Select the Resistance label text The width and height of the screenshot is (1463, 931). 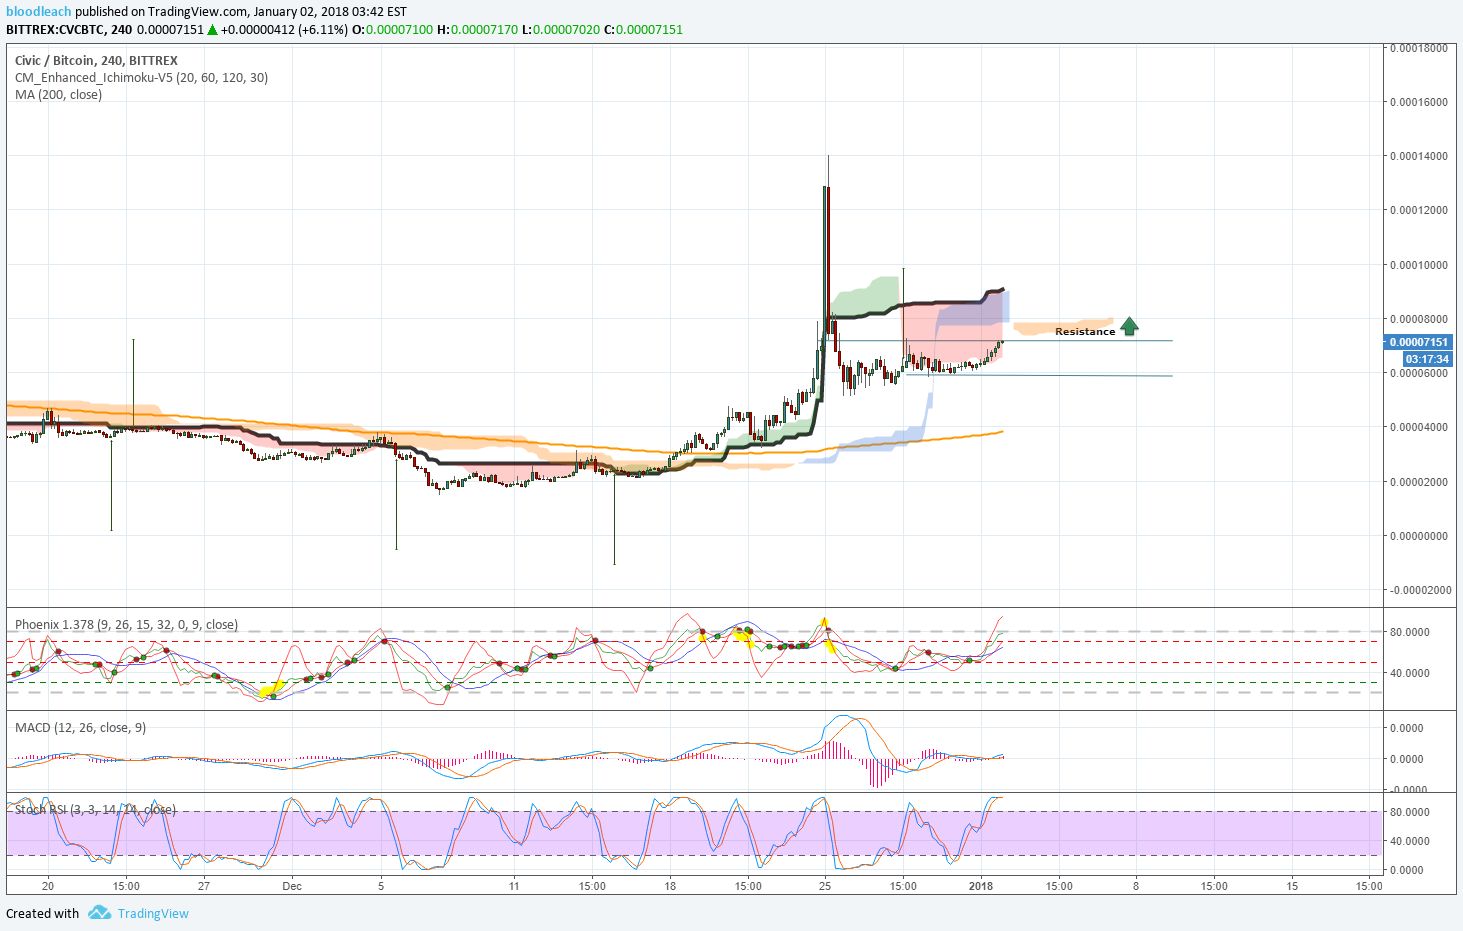[1085, 331]
